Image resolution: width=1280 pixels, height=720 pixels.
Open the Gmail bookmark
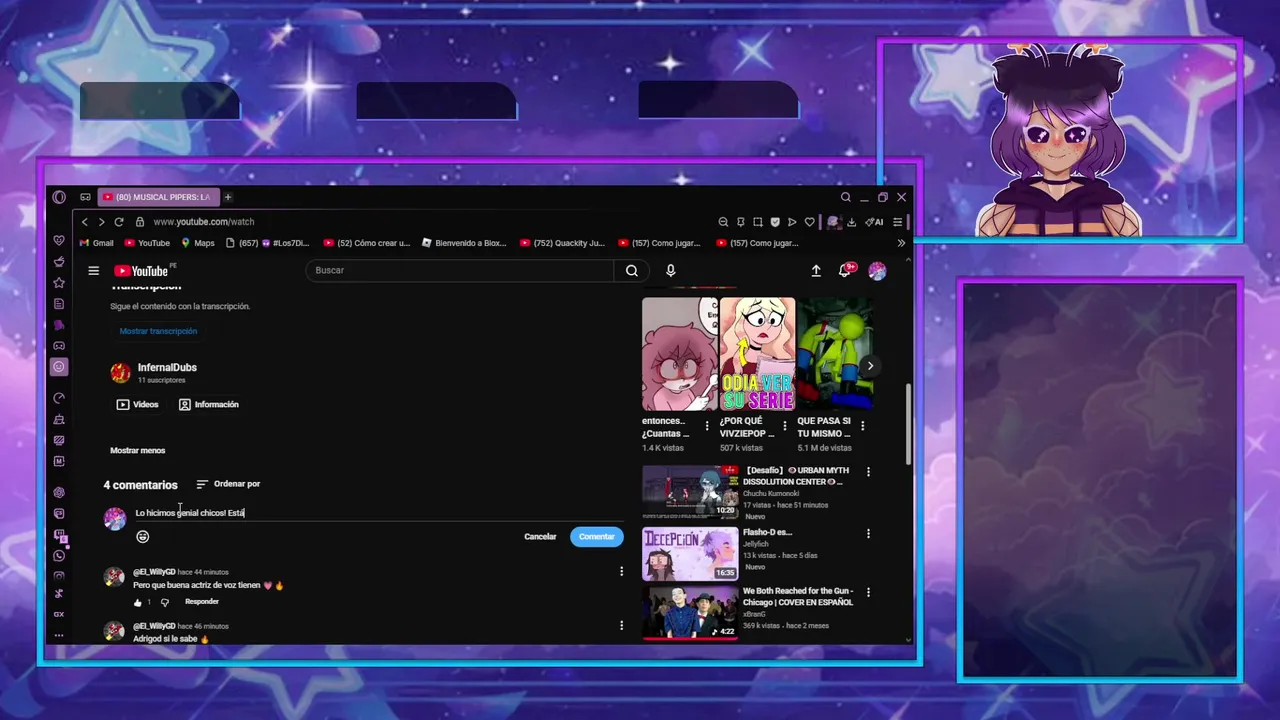coord(97,243)
